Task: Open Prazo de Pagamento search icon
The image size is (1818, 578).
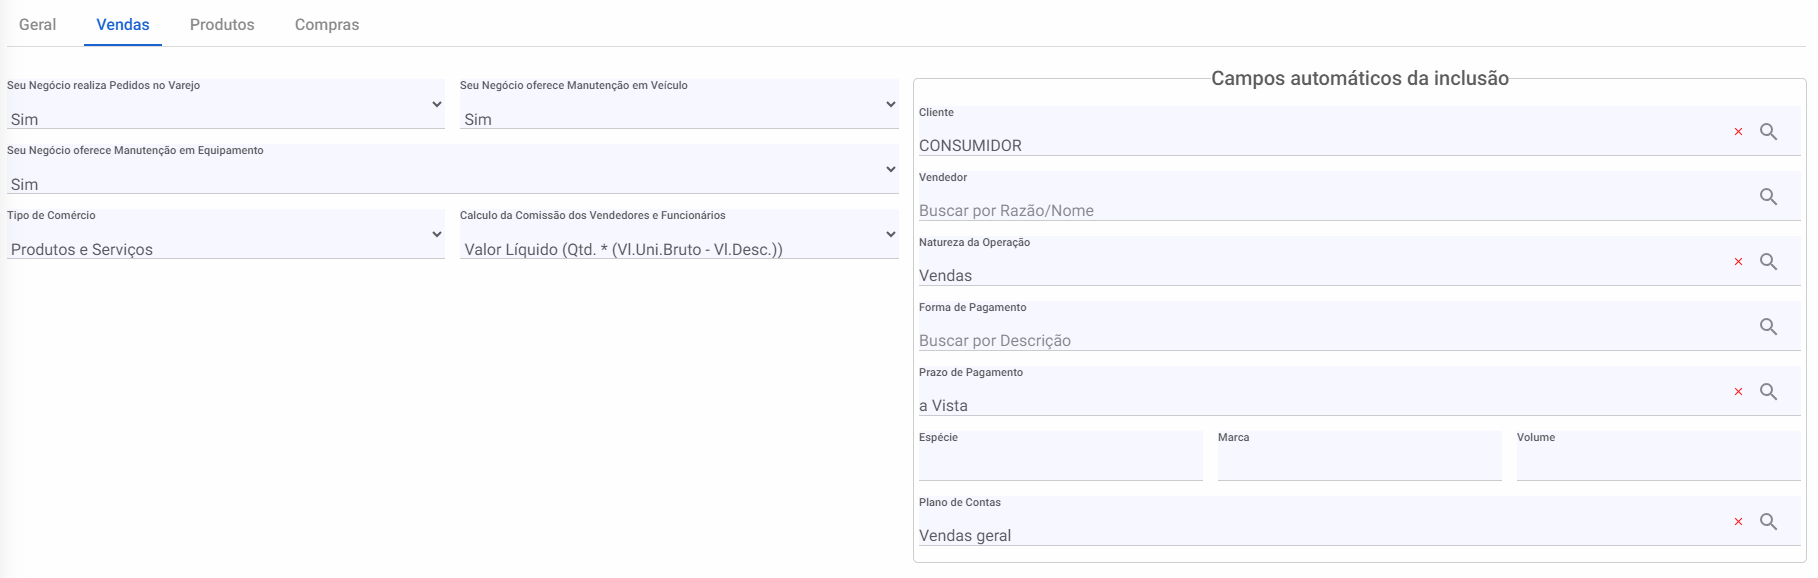Action: tap(1768, 392)
